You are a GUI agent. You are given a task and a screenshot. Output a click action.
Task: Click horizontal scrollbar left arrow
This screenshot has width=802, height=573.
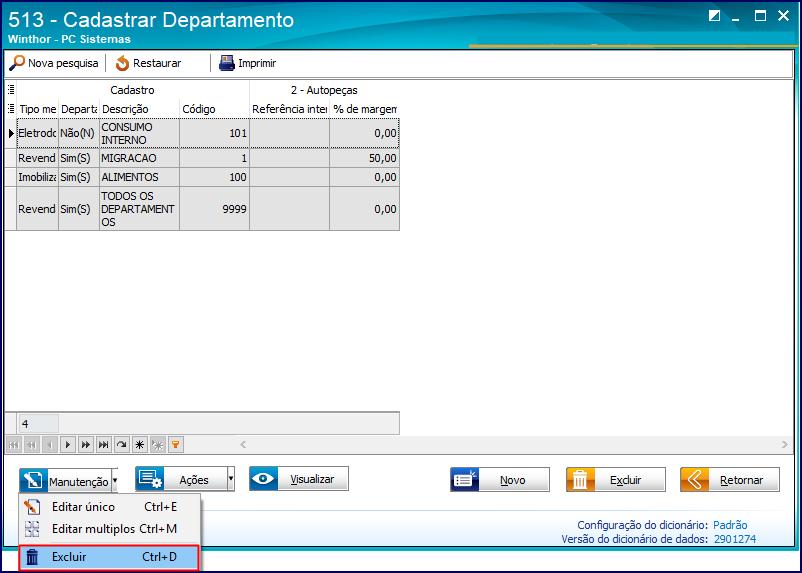point(243,445)
